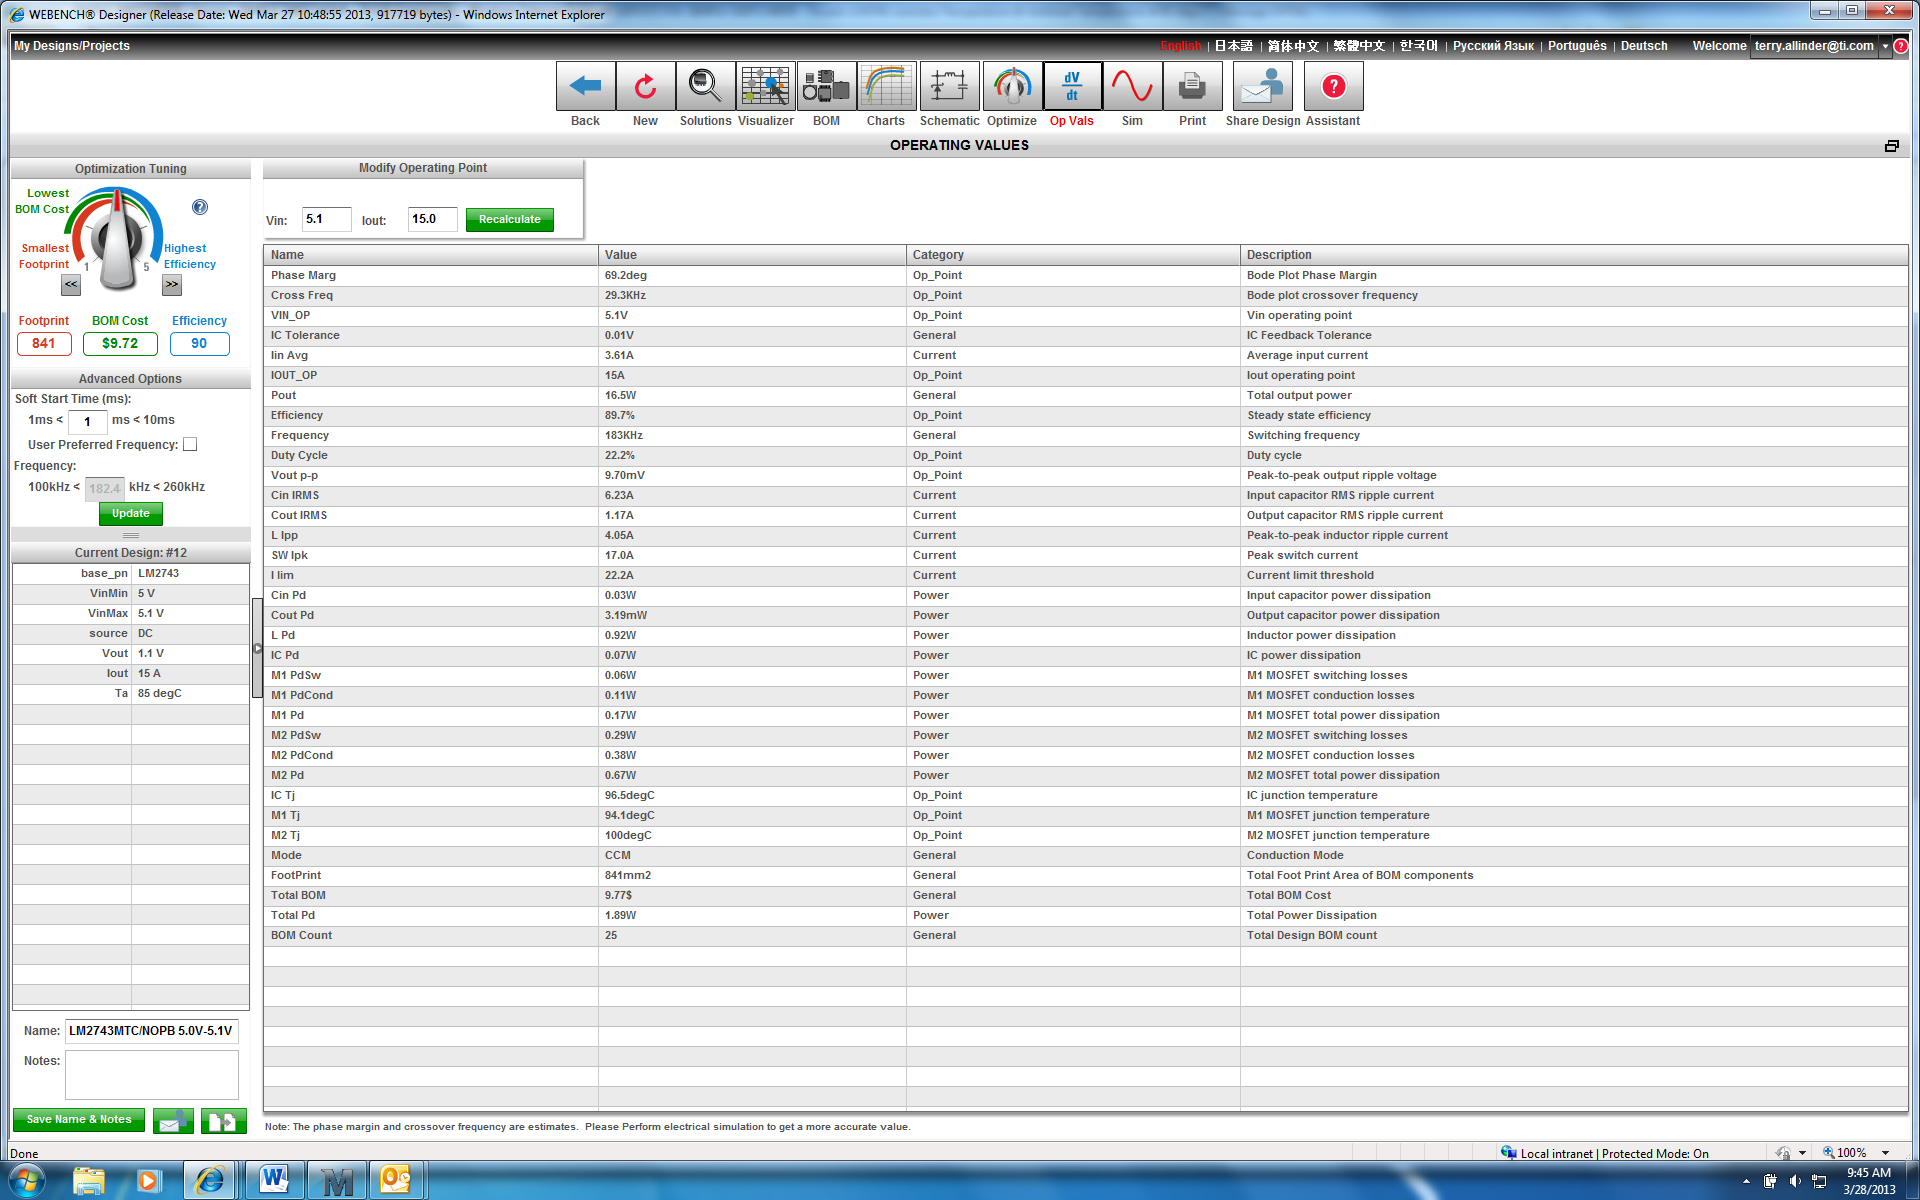Click the BOM Cost value $9.72
The height and width of the screenshot is (1200, 1920).
click(120, 344)
